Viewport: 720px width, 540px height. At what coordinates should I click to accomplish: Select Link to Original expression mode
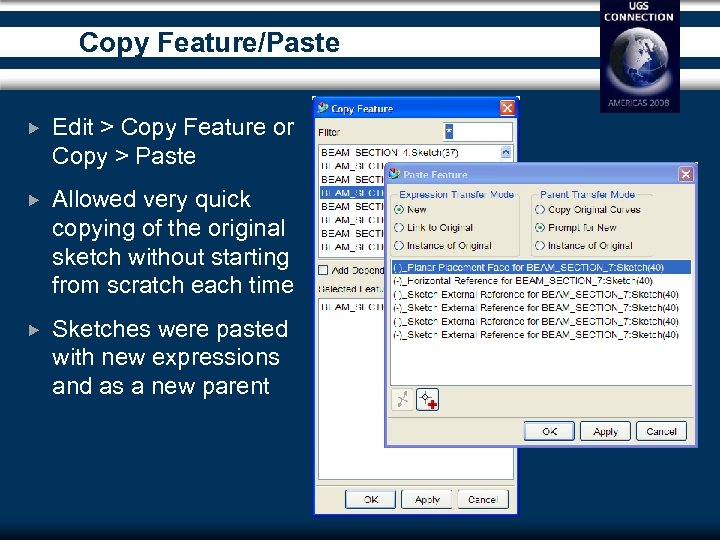(x=399, y=228)
